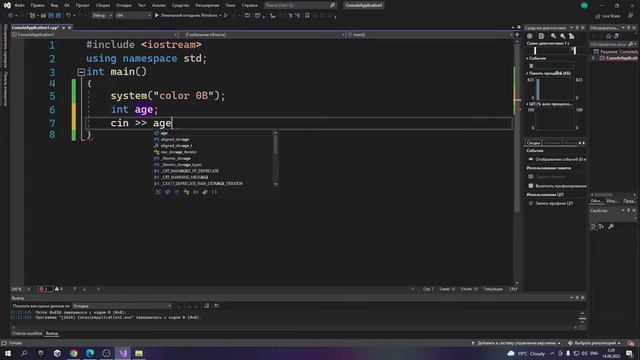Click the Start Without Debugging outline play icon
This screenshot has height=360, width=640.
pyautogui.click(x=226, y=16)
